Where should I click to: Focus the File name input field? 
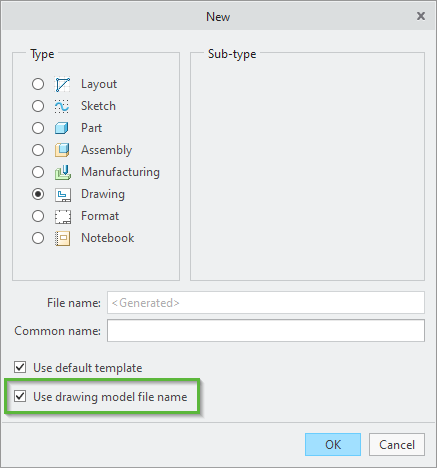266,303
